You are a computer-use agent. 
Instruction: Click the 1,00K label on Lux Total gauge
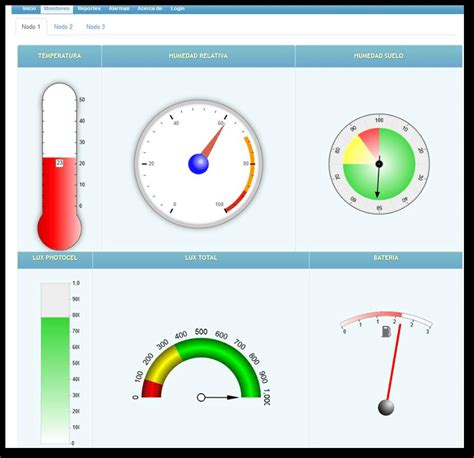click(267, 397)
